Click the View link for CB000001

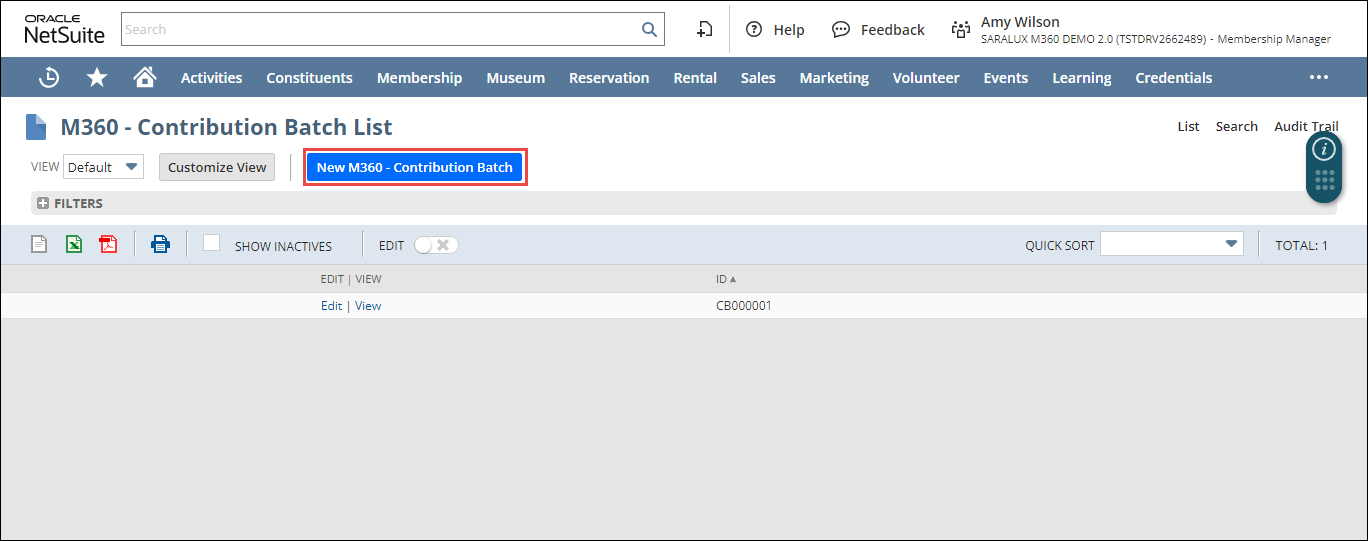(368, 306)
